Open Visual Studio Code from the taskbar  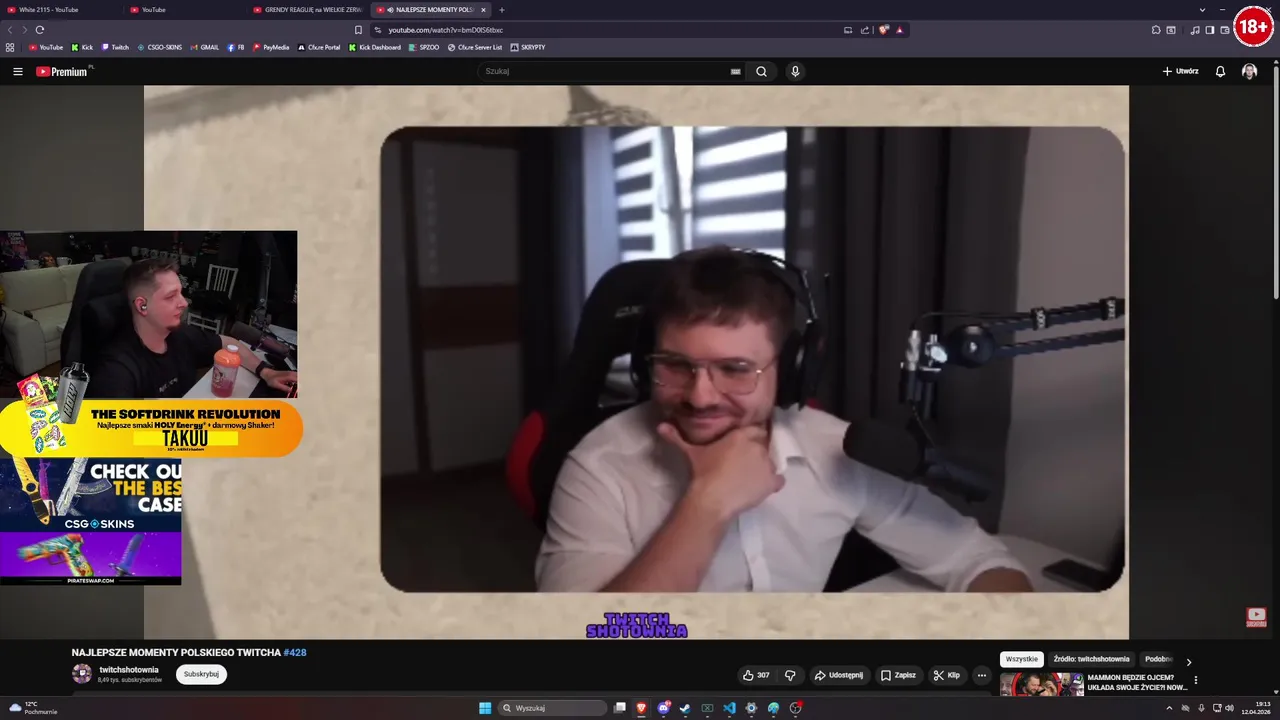(729, 708)
